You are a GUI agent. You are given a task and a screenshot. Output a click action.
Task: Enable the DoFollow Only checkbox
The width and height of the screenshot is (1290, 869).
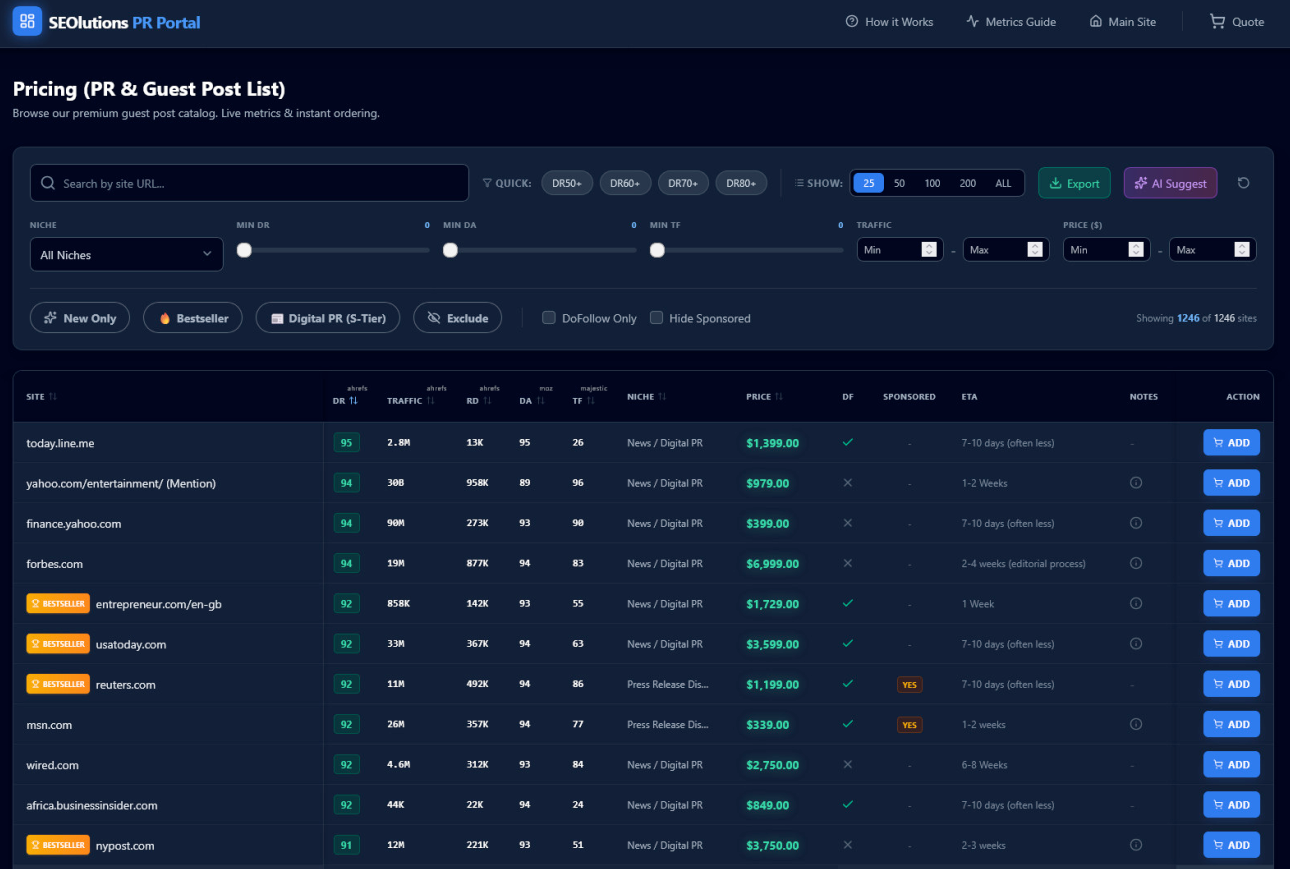click(548, 318)
